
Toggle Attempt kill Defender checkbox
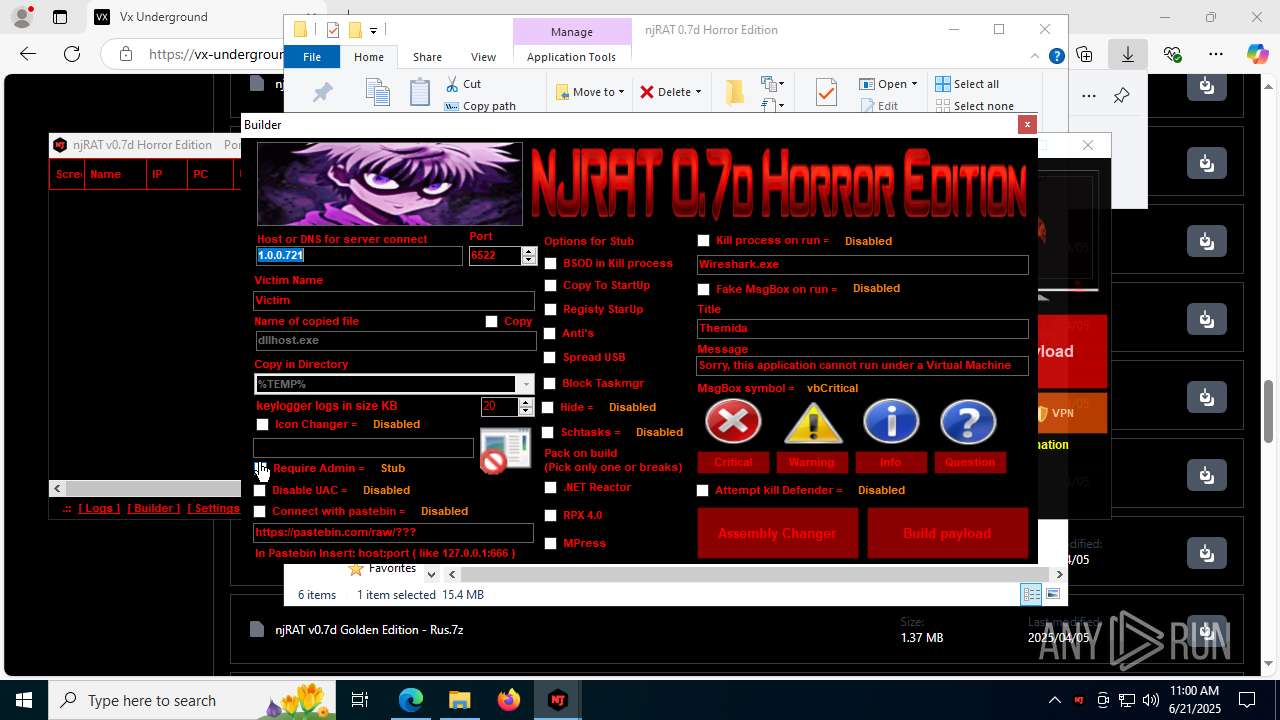[x=702, y=491]
